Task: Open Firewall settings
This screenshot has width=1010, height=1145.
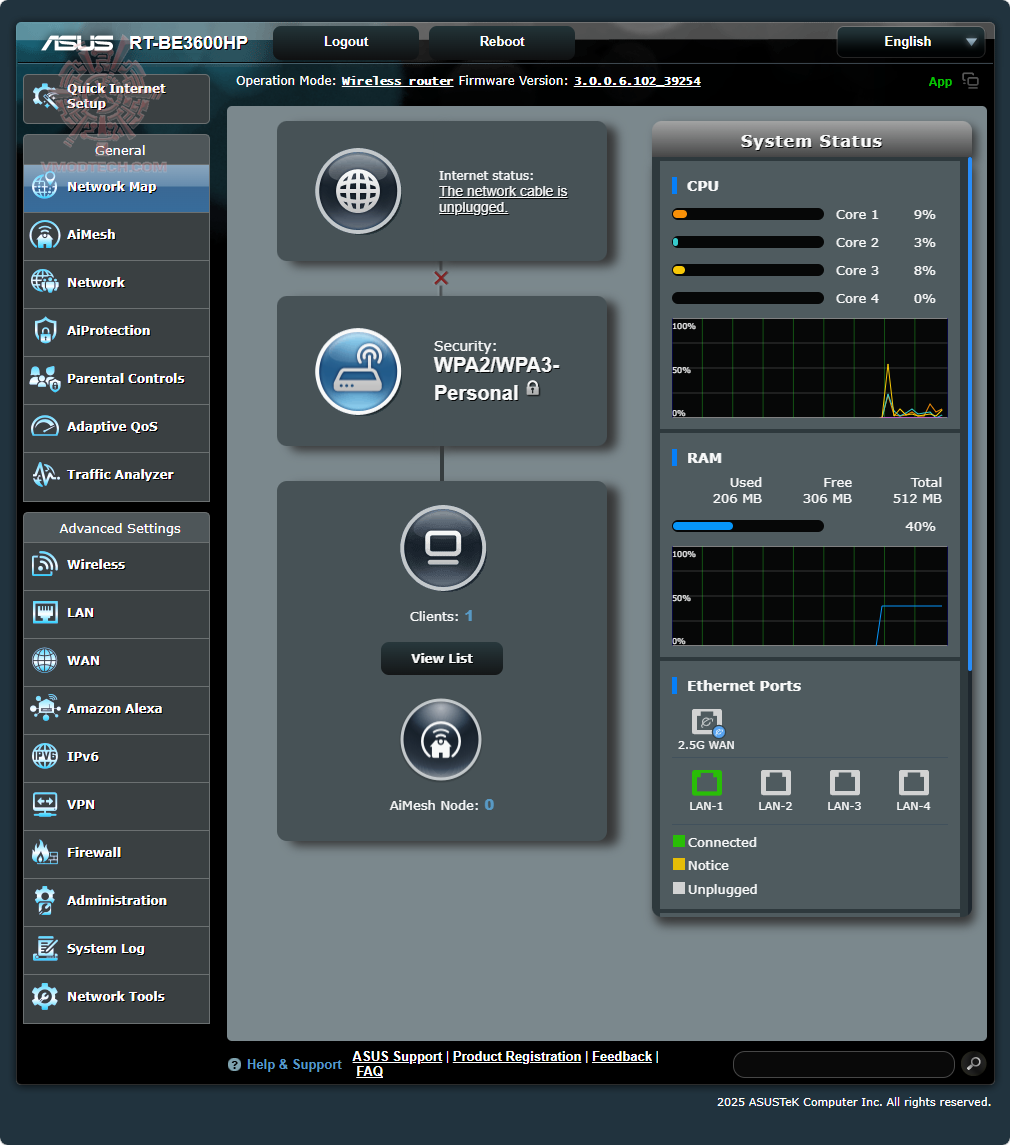Action: point(116,854)
